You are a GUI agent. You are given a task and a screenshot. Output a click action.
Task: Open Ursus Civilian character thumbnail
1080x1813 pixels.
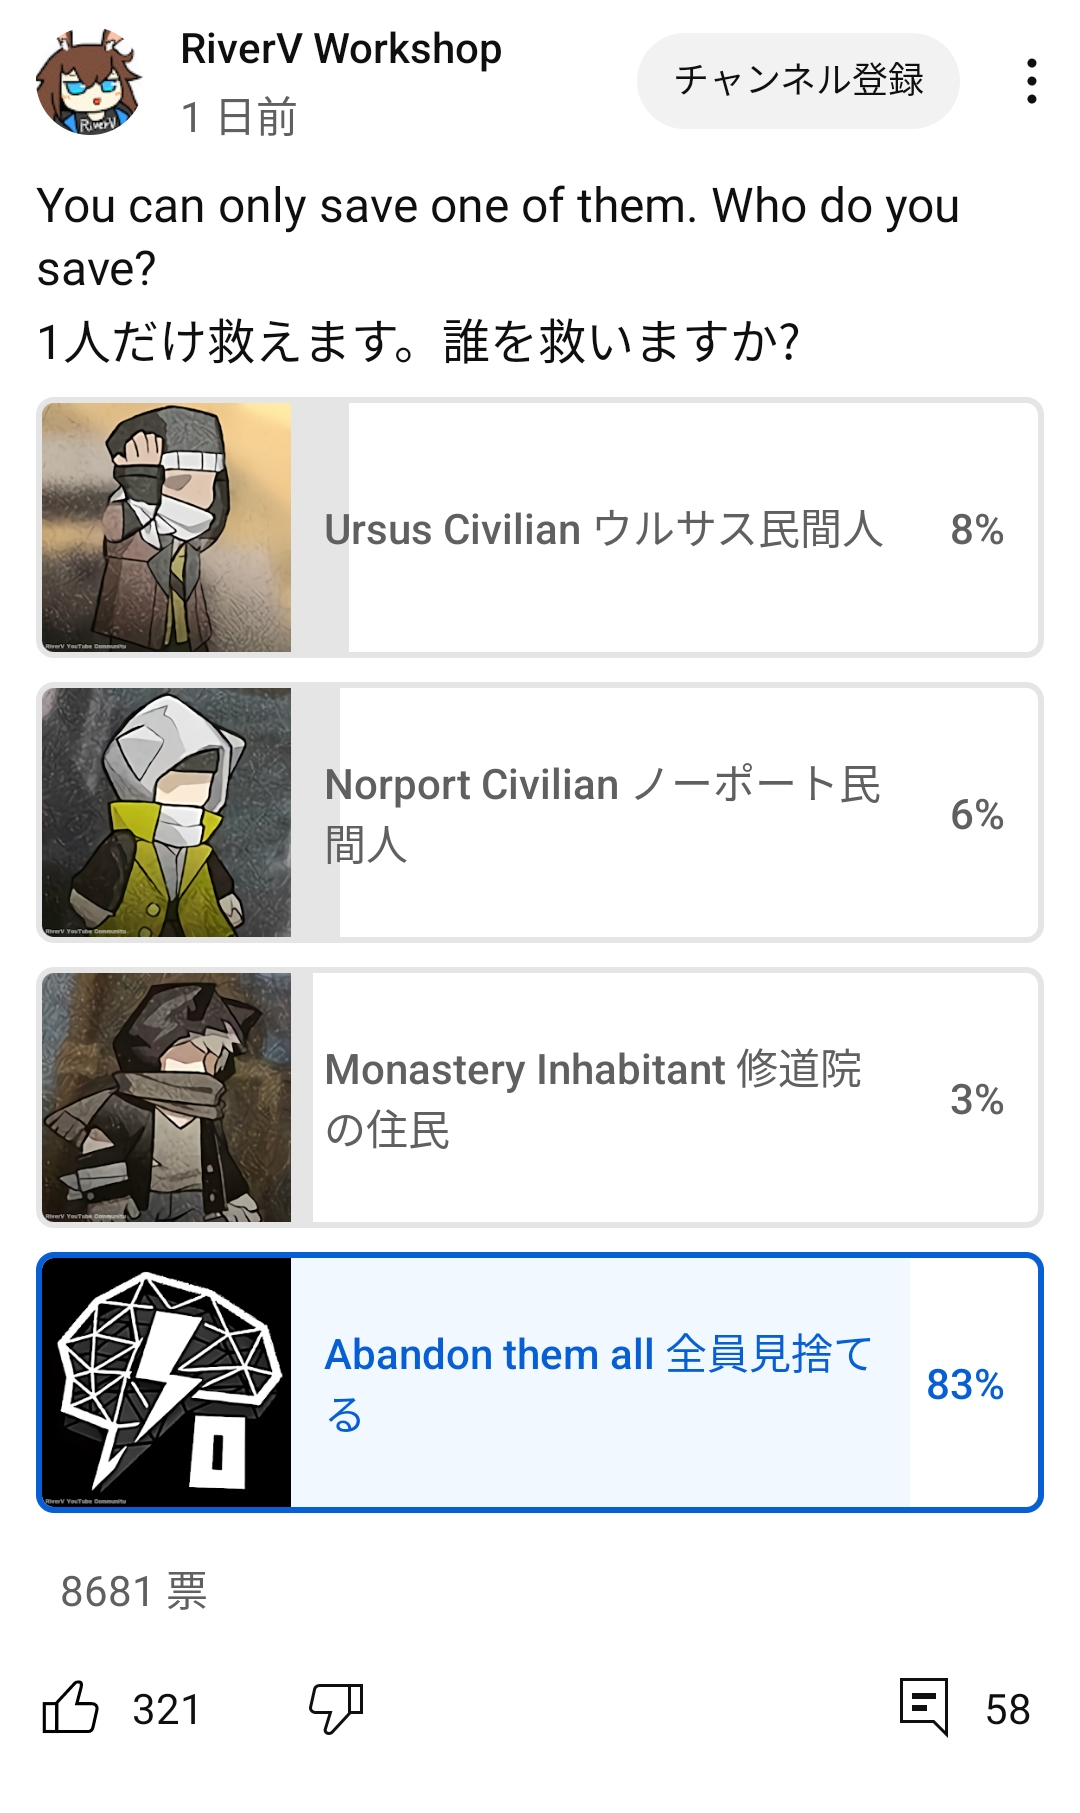(x=167, y=528)
